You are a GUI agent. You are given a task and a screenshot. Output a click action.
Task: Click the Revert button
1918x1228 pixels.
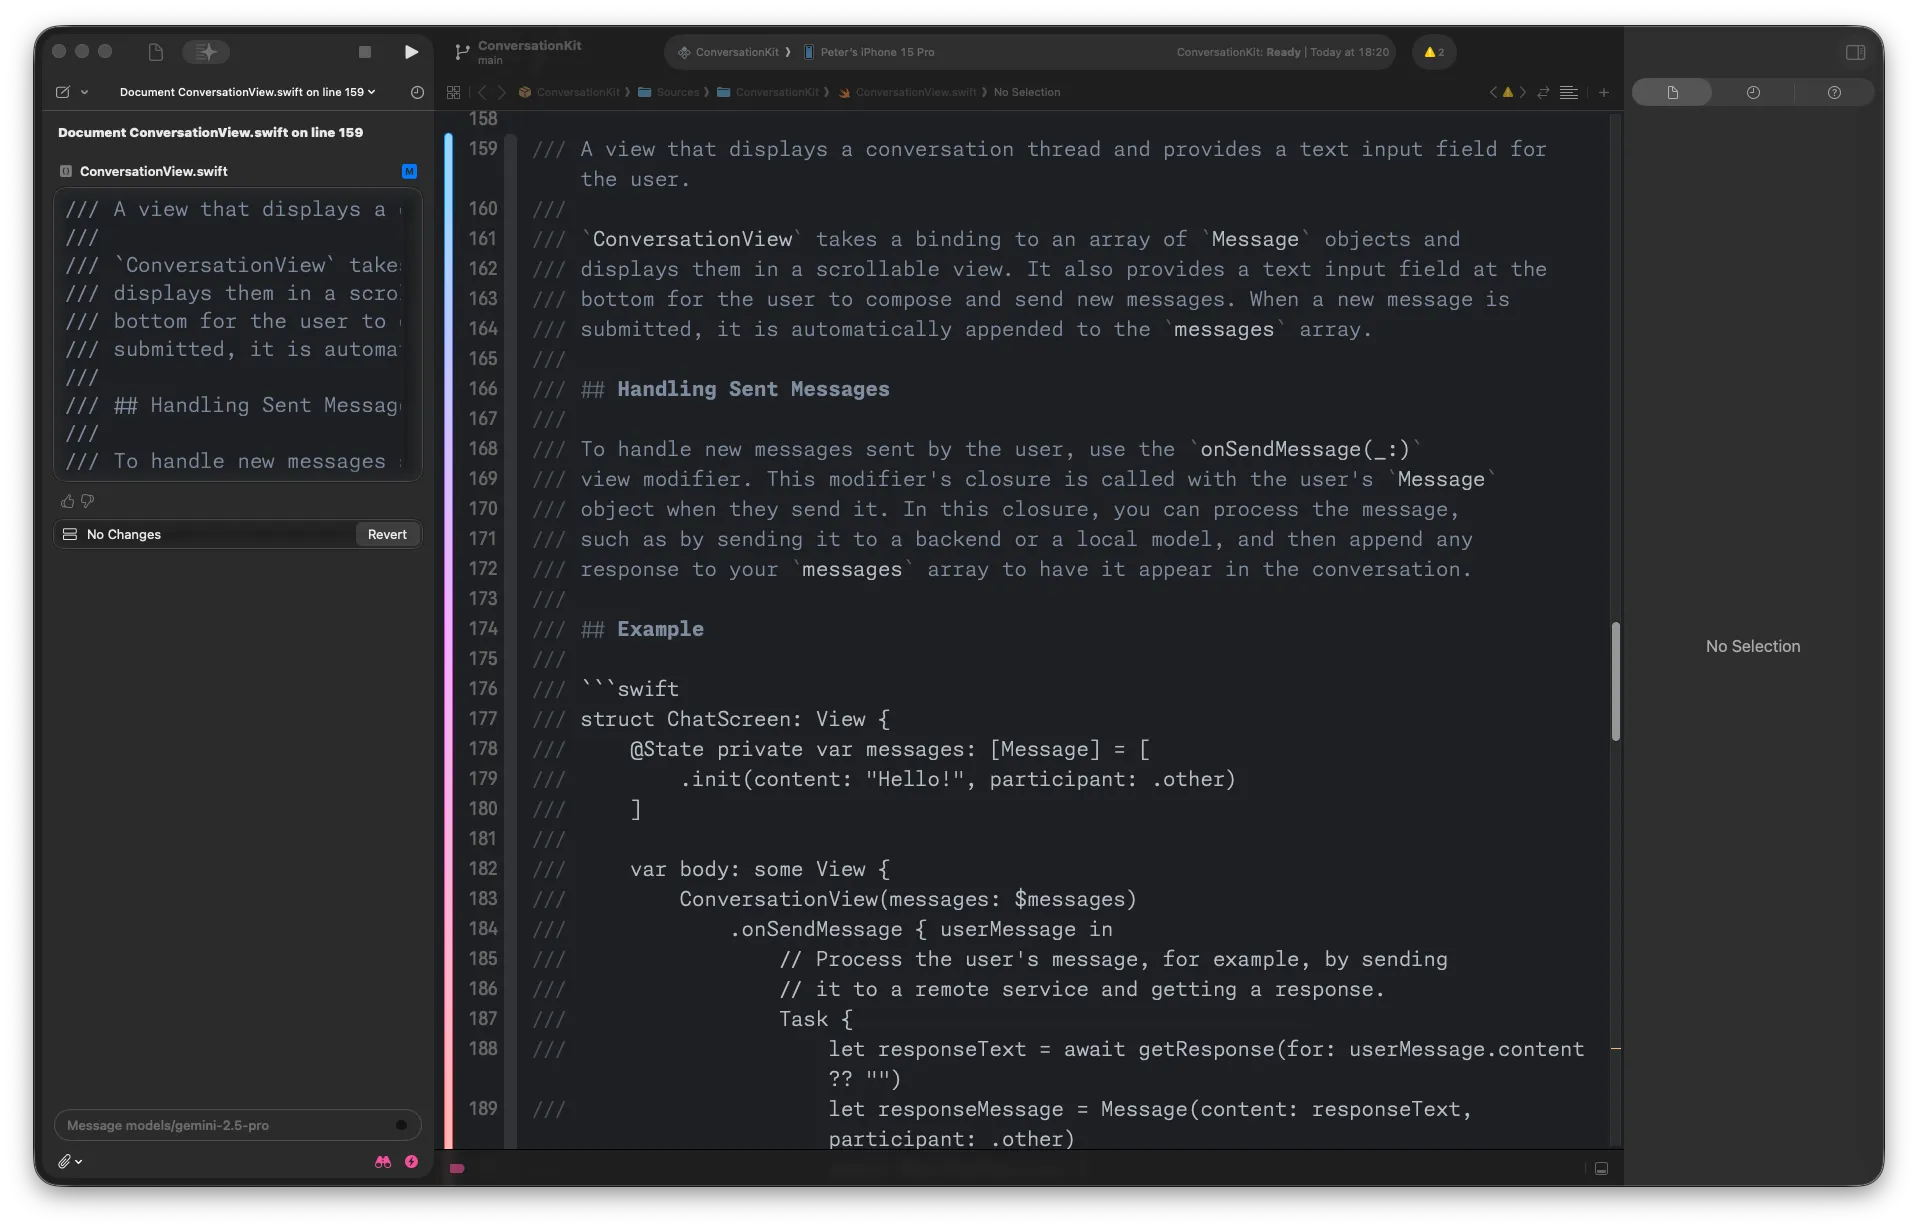[387, 534]
